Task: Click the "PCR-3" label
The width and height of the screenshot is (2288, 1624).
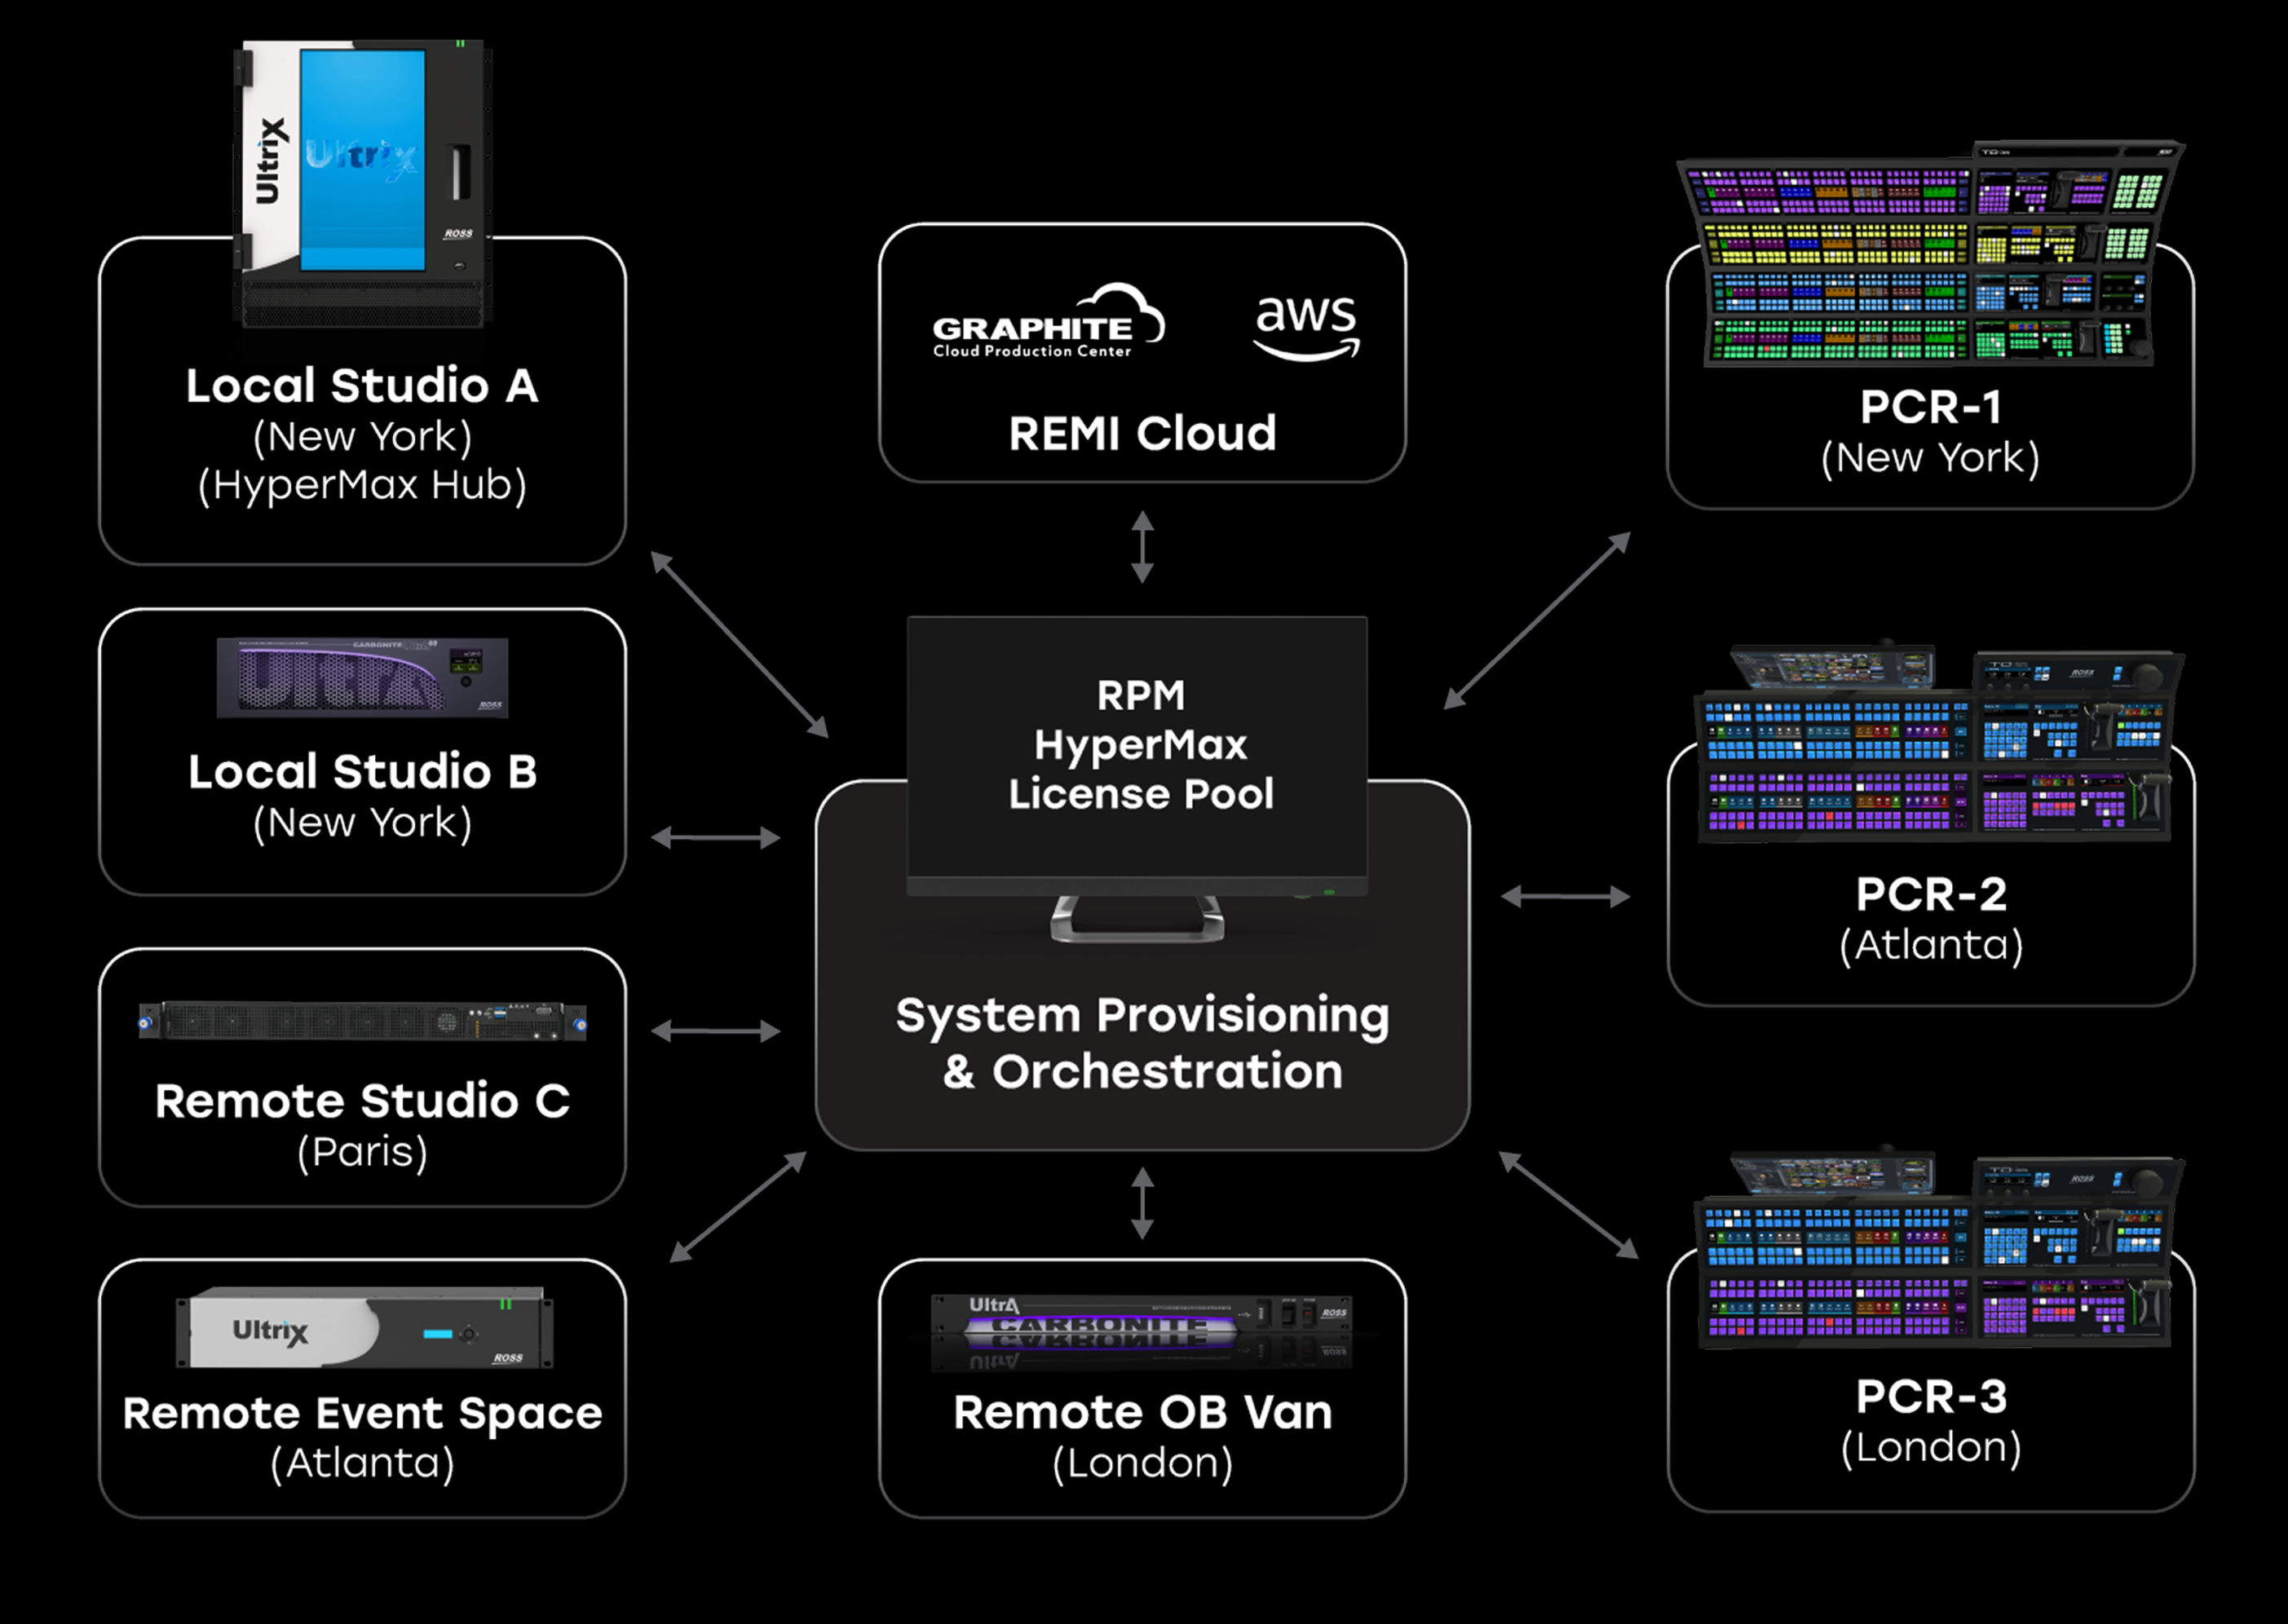Action: (x=1931, y=1397)
